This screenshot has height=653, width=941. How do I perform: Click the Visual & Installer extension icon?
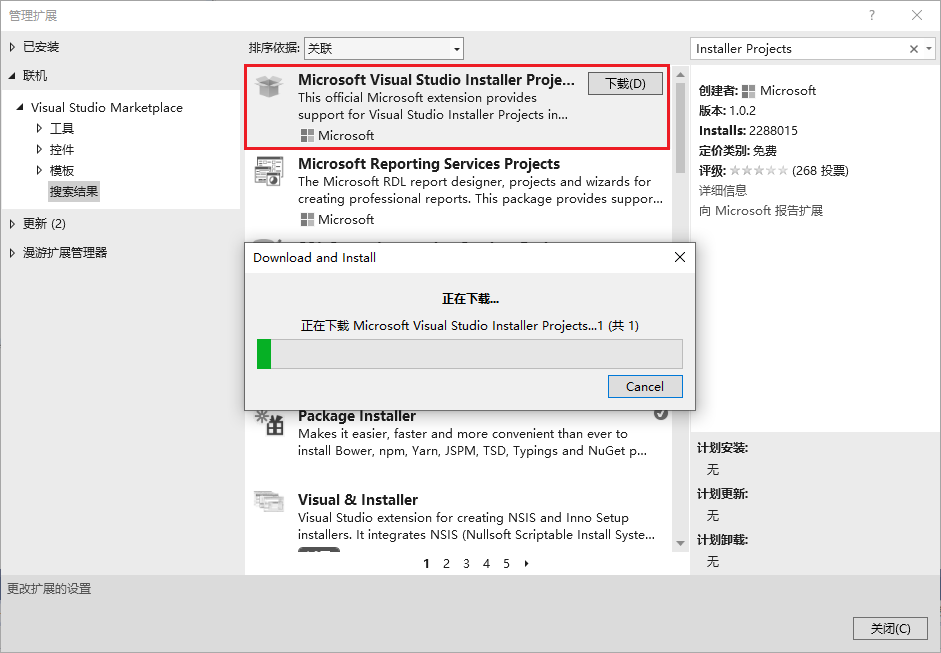point(269,502)
